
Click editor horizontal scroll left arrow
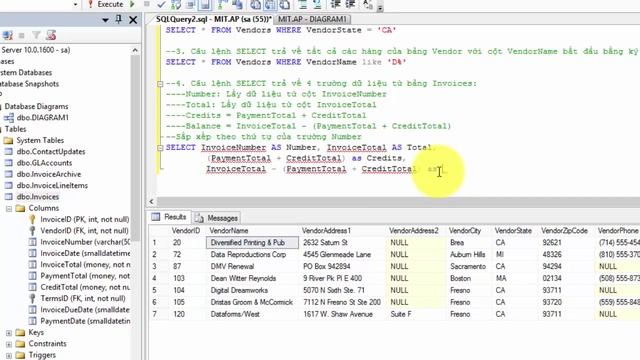point(151,201)
